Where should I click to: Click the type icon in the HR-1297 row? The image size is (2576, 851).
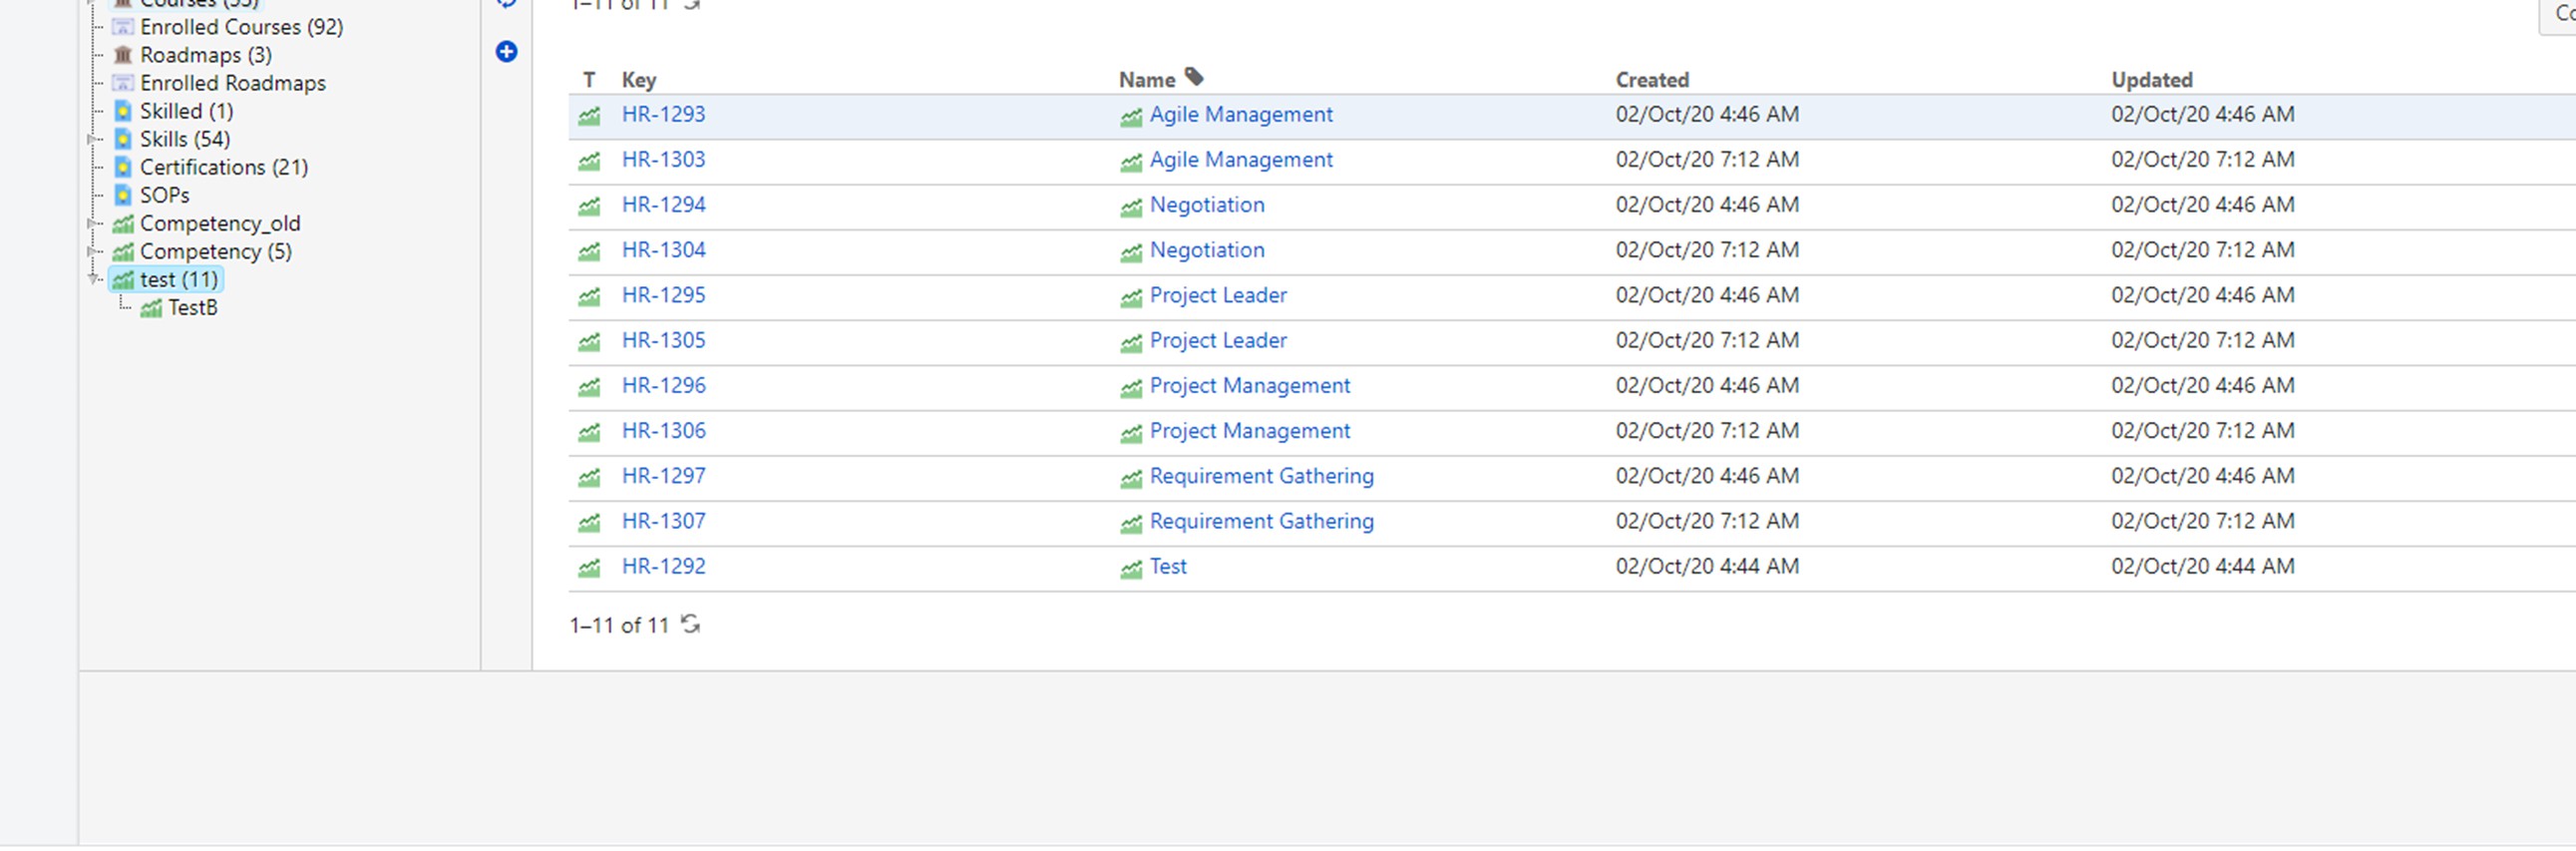589,478
